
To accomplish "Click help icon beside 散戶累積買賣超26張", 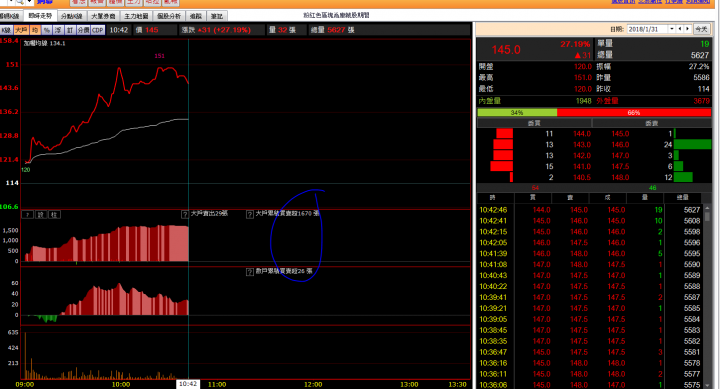I will pyautogui.click(x=250, y=272).
